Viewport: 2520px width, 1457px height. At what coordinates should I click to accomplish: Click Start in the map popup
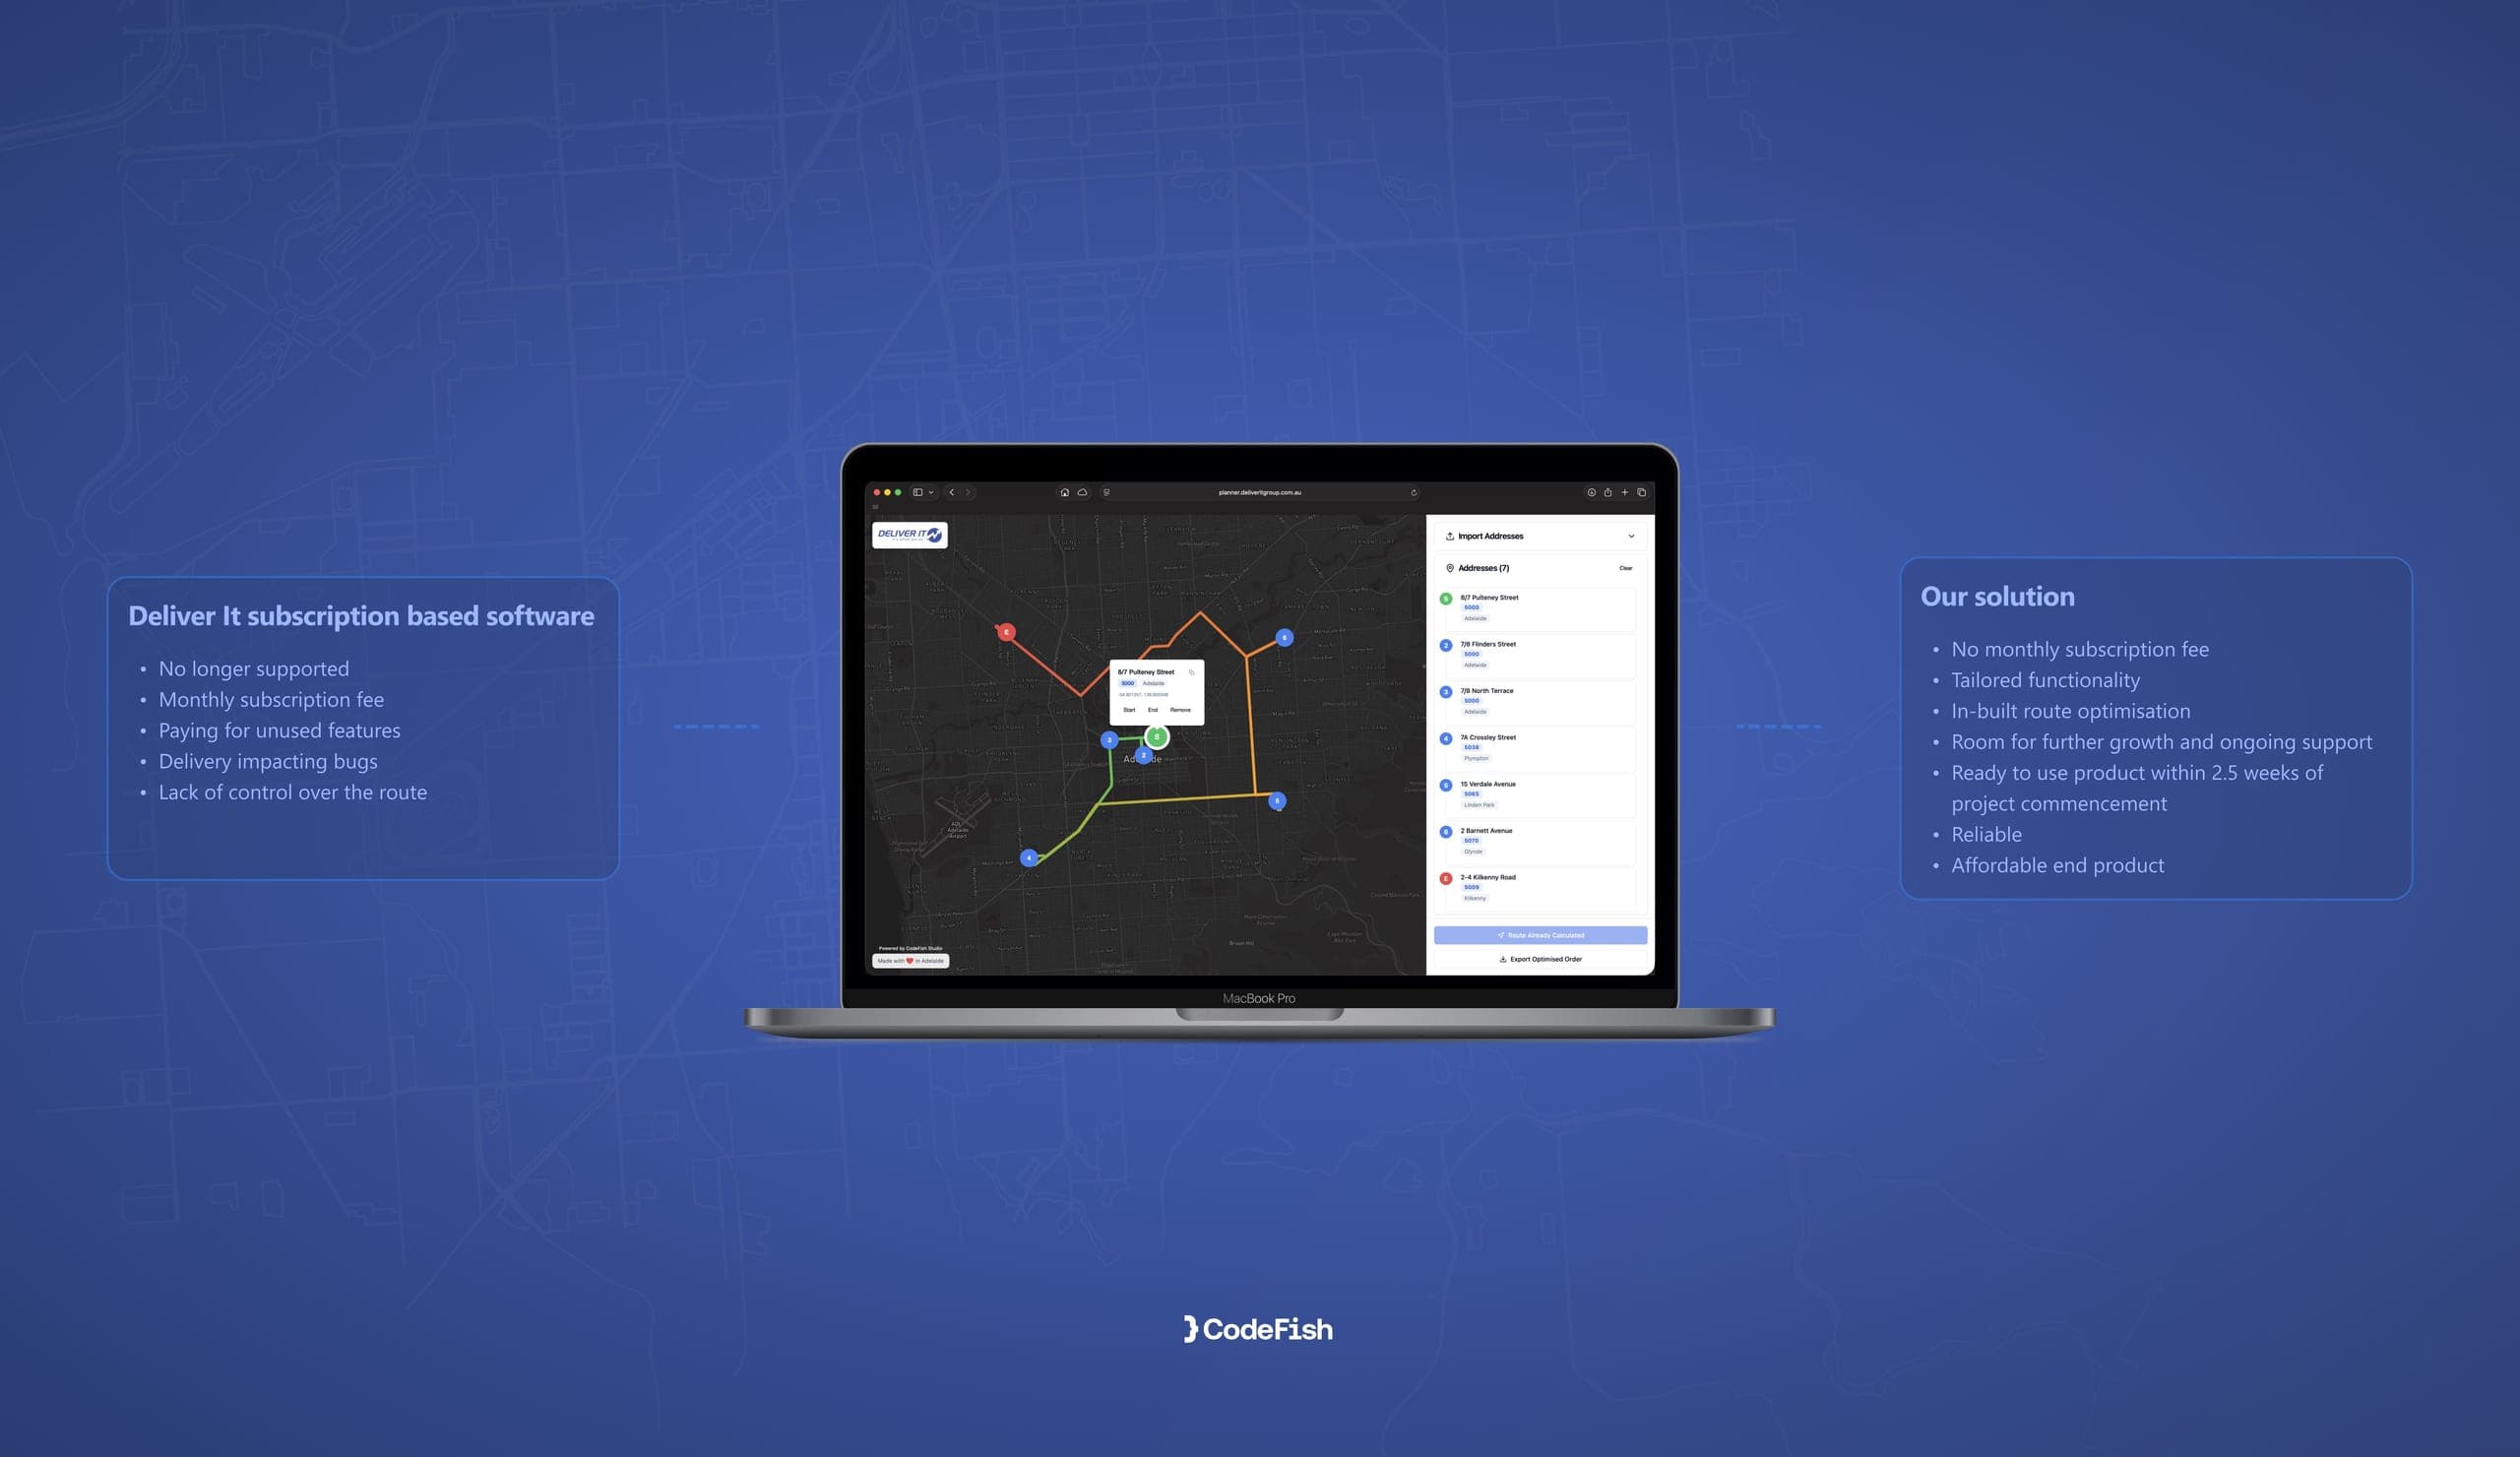coord(1129,710)
